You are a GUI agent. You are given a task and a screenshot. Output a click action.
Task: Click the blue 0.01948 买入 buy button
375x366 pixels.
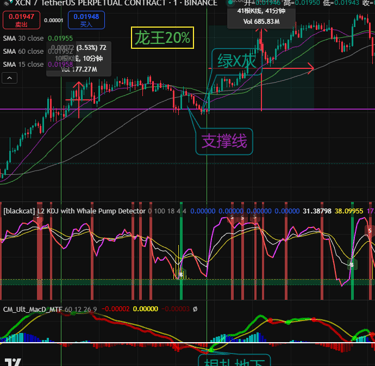point(86,20)
